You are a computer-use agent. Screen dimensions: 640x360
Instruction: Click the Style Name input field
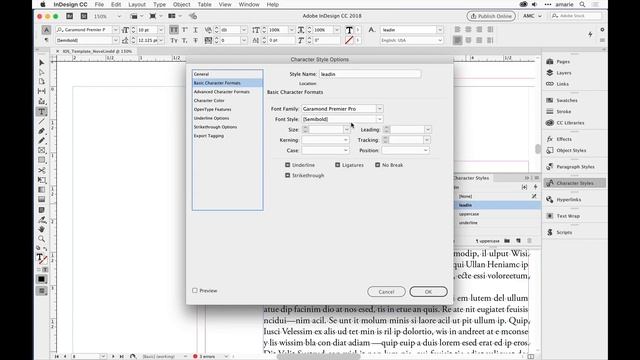[370, 74]
